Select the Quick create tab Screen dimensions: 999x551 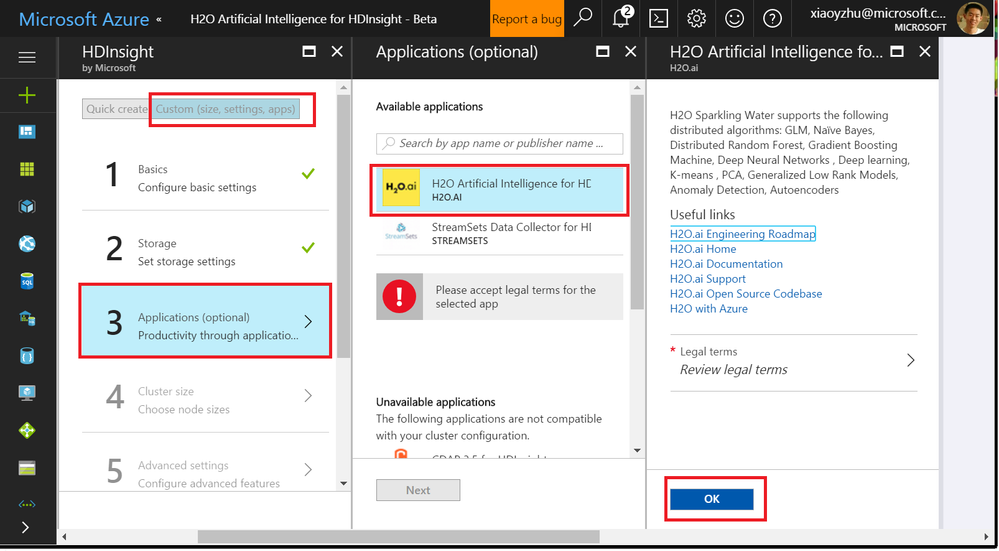116,109
